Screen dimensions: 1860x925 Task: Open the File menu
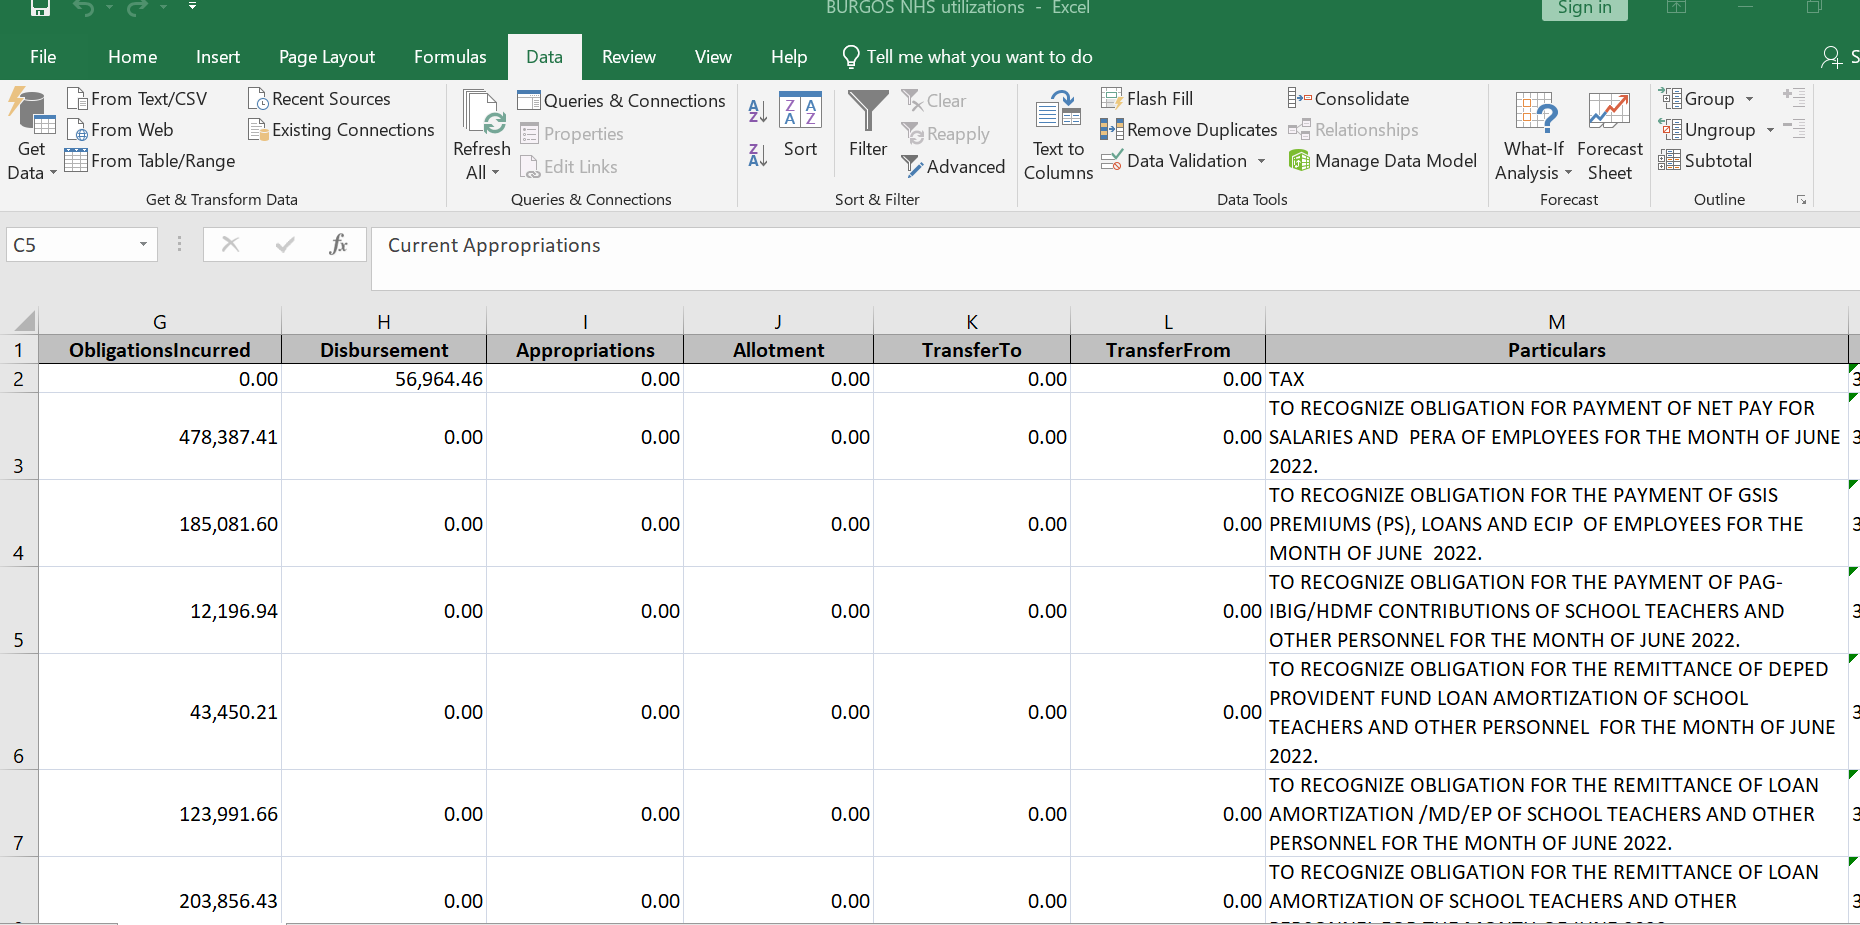tap(43, 57)
